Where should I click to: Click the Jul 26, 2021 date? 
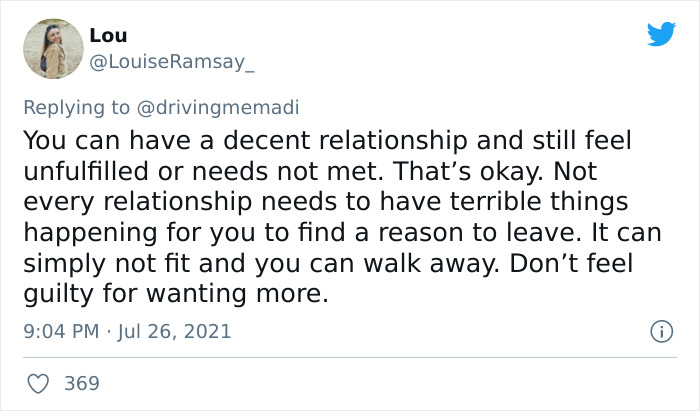[x=174, y=332]
